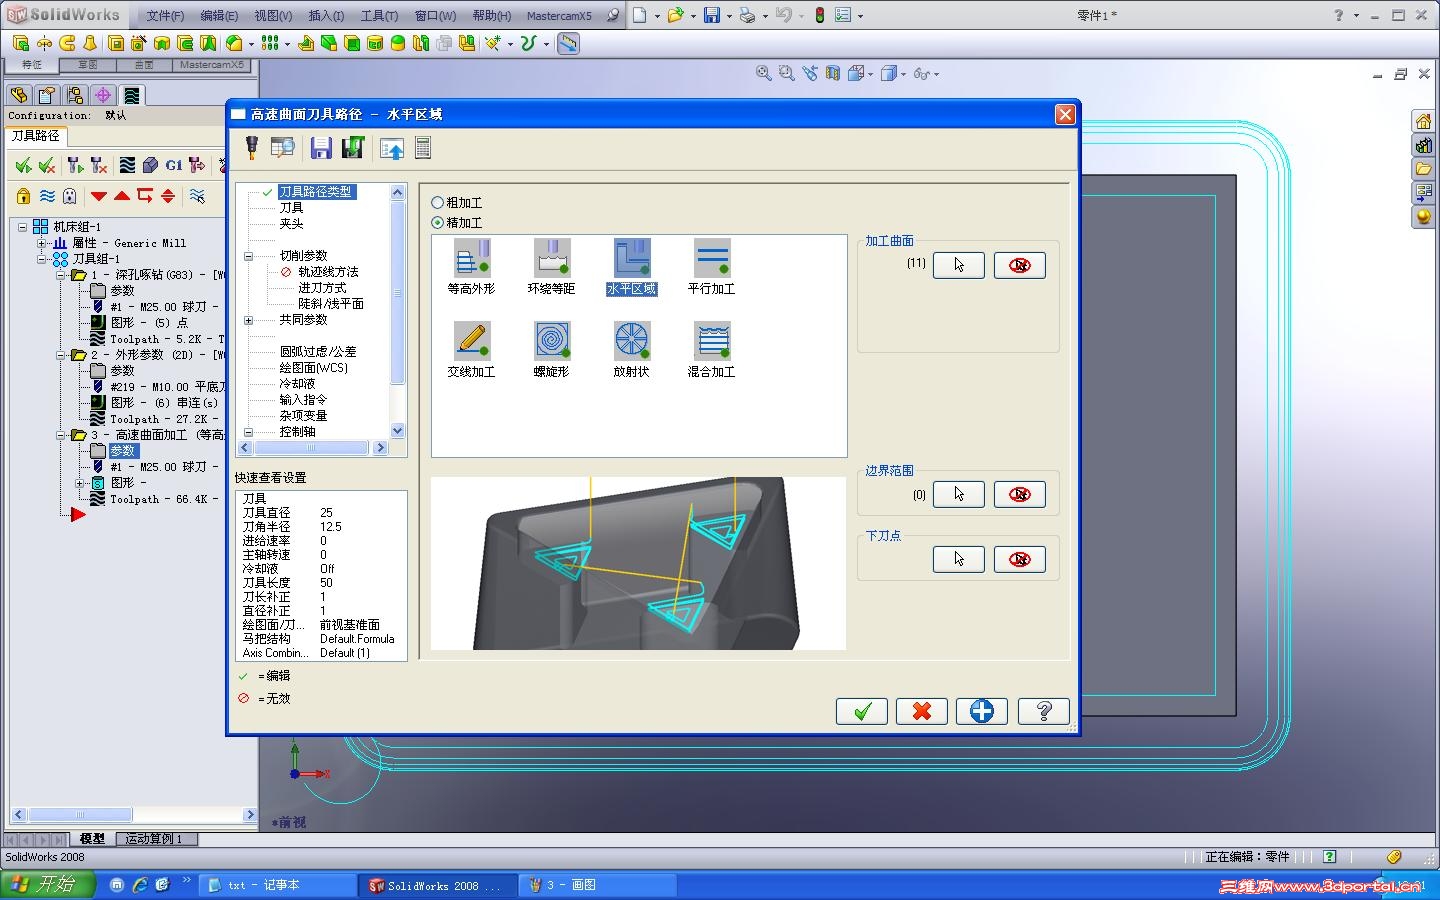The width and height of the screenshot is (1440, 900).
Task: Collapse operation 2 外形参数 node
Action: point(60,355)
